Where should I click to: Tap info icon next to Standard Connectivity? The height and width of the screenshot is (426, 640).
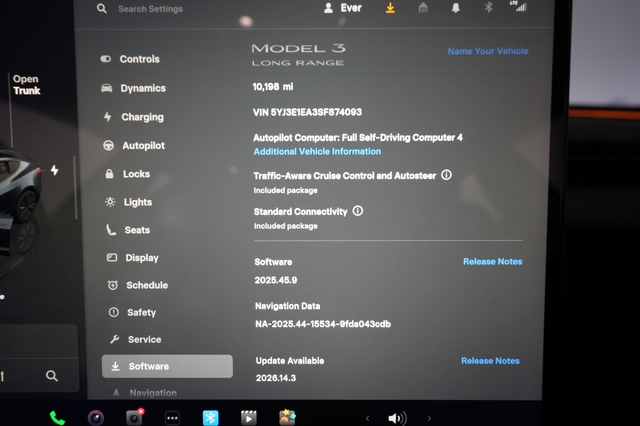pyautogui.click(x=358, y=211)
